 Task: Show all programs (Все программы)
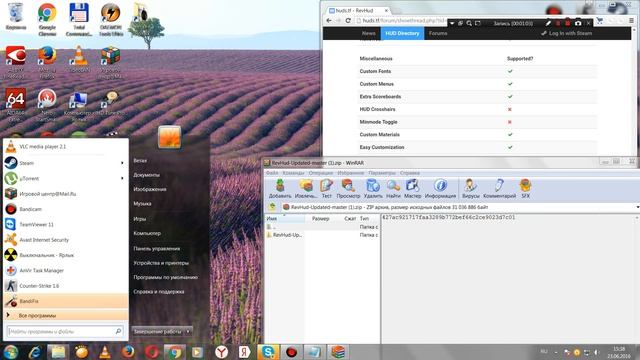[x=66, y=316]
